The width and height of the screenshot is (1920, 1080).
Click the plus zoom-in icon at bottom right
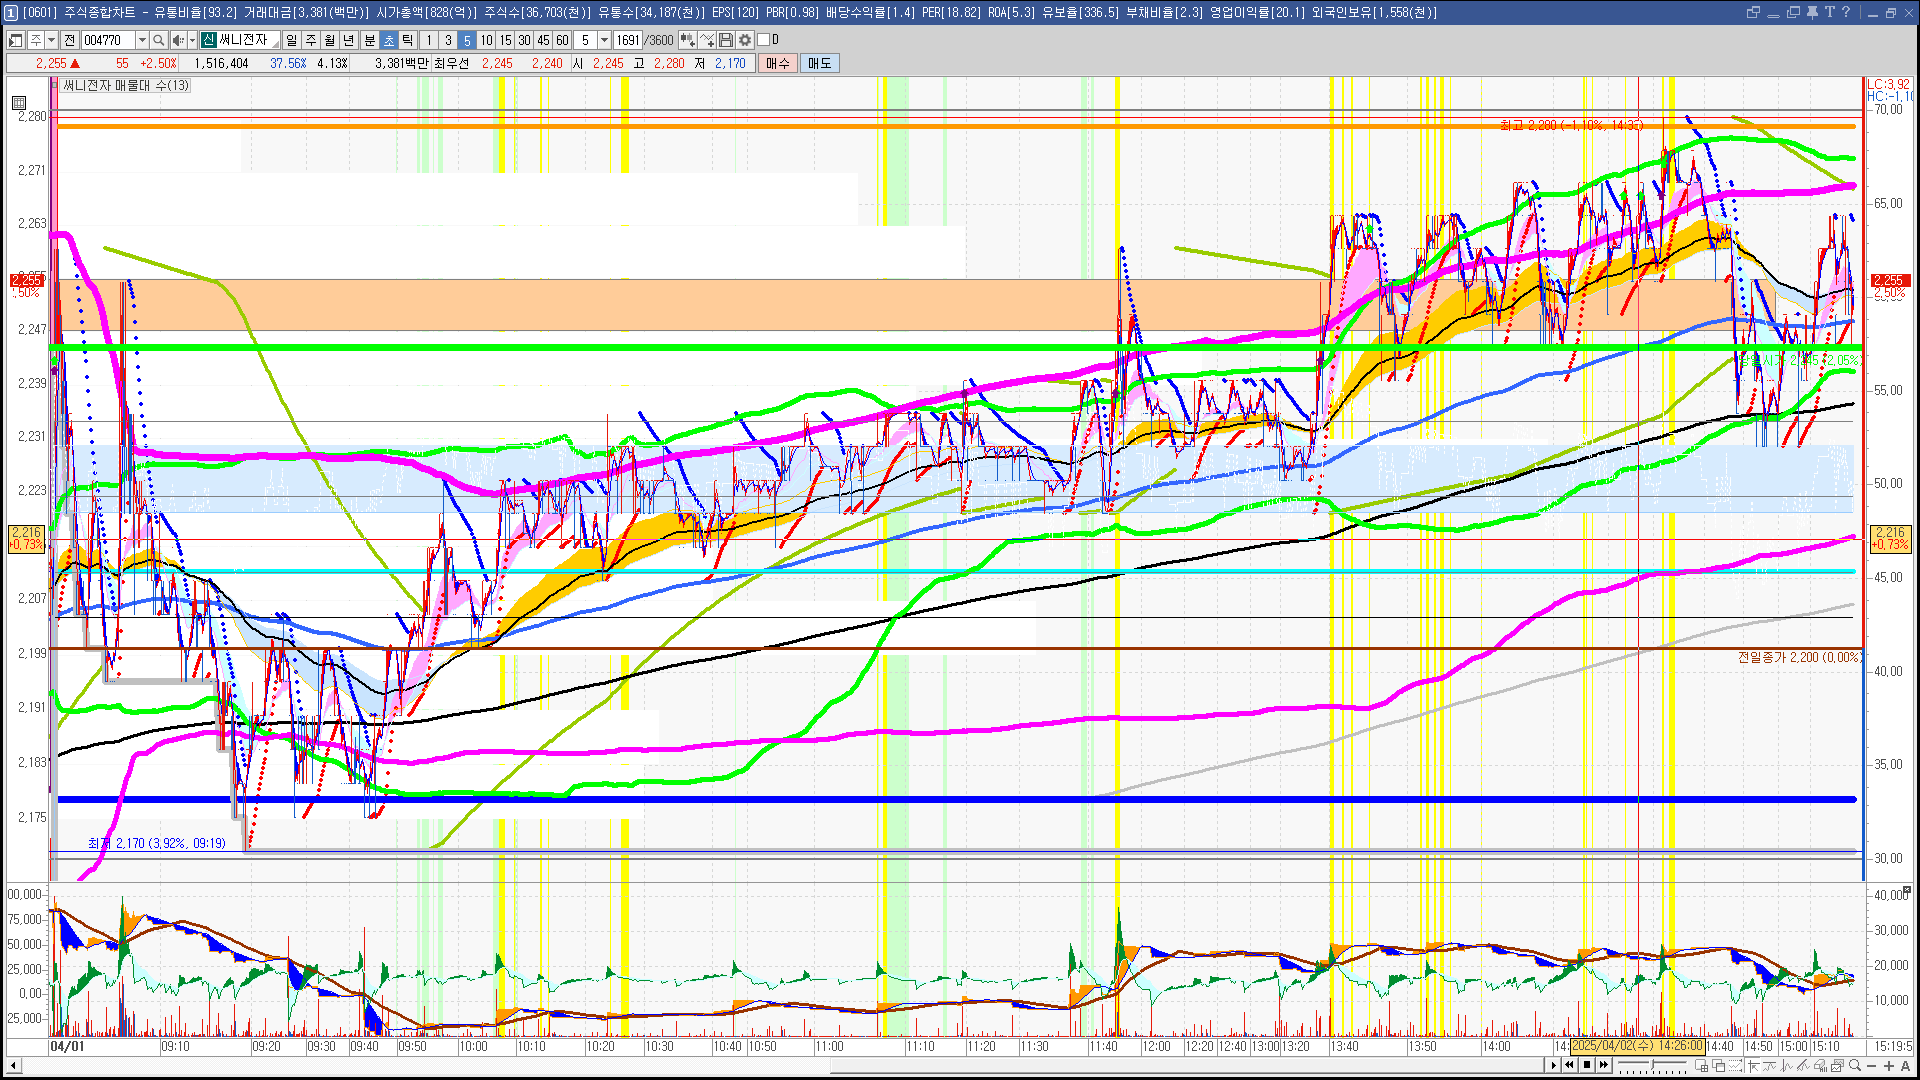click(x=1889, y=1066)
